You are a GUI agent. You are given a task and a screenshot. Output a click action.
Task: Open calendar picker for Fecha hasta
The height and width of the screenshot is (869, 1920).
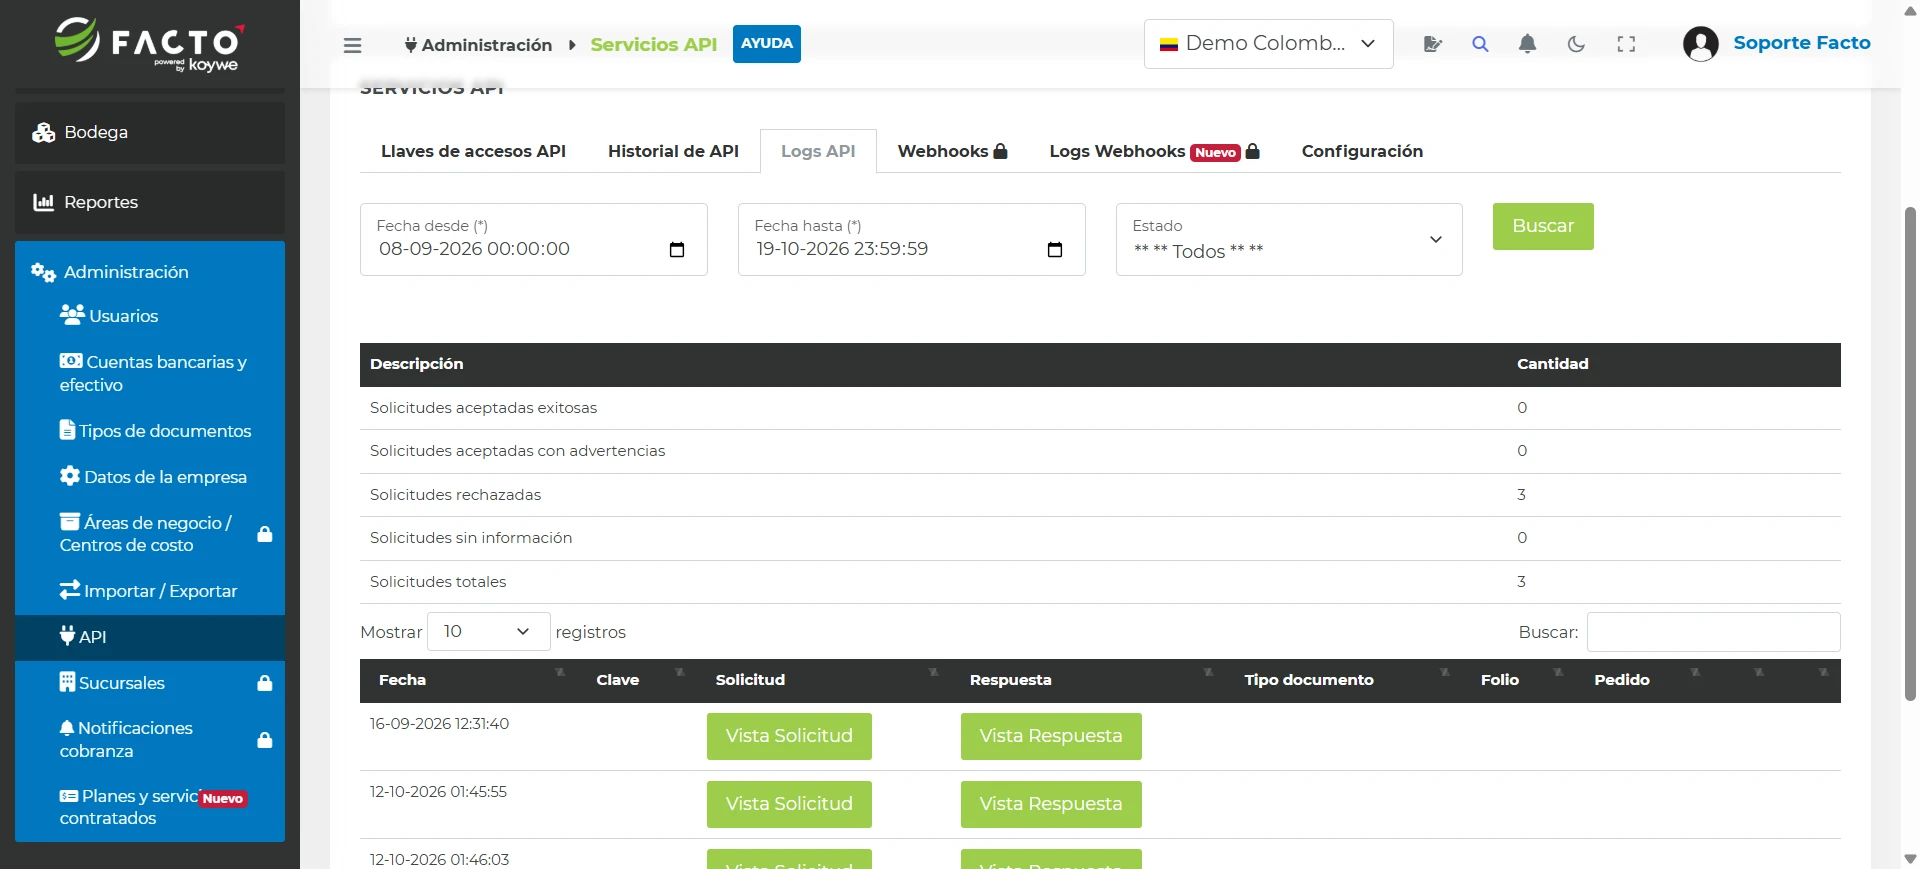(x=1055, y=250)
